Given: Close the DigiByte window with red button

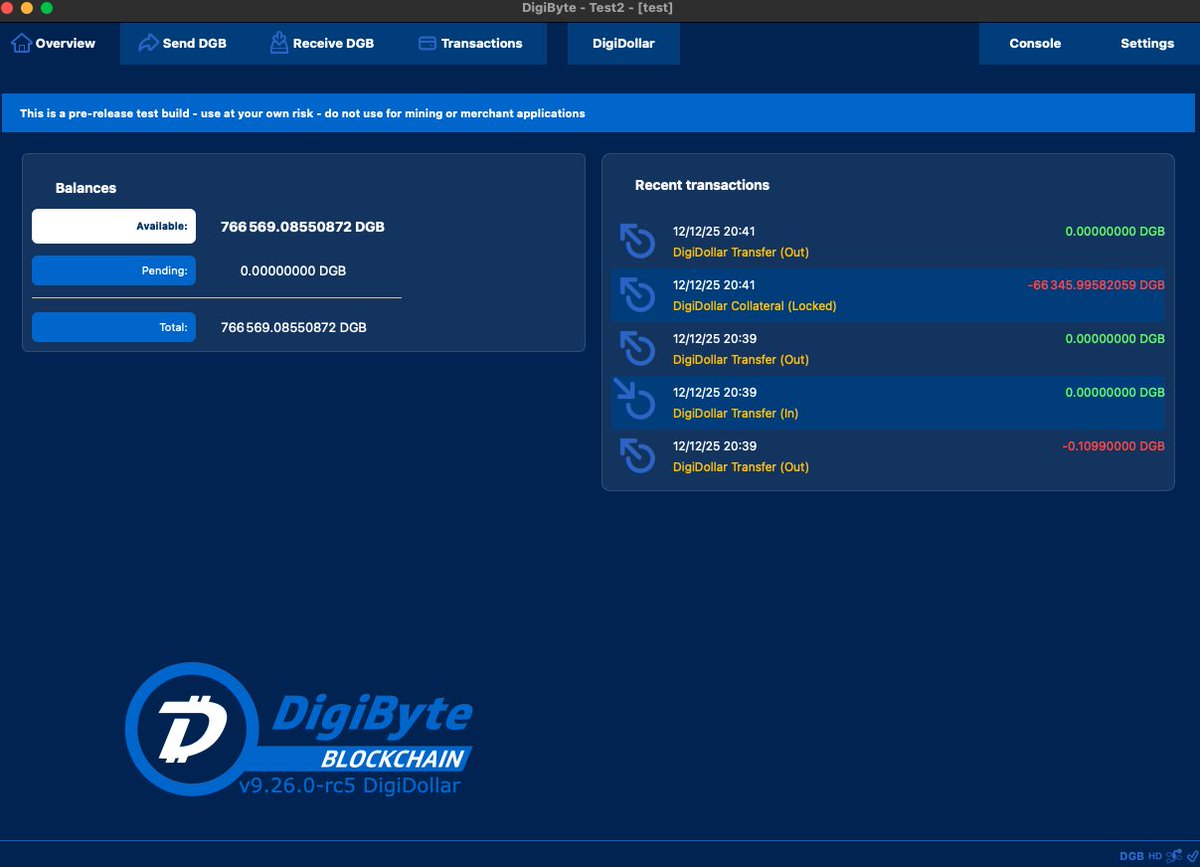Looking at the screenshot, I should [x=8, y=8].
